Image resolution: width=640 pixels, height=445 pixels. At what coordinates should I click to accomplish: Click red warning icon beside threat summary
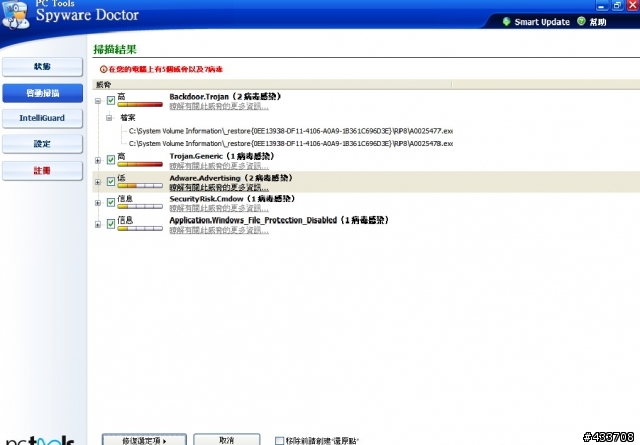(x=103, y=69)
